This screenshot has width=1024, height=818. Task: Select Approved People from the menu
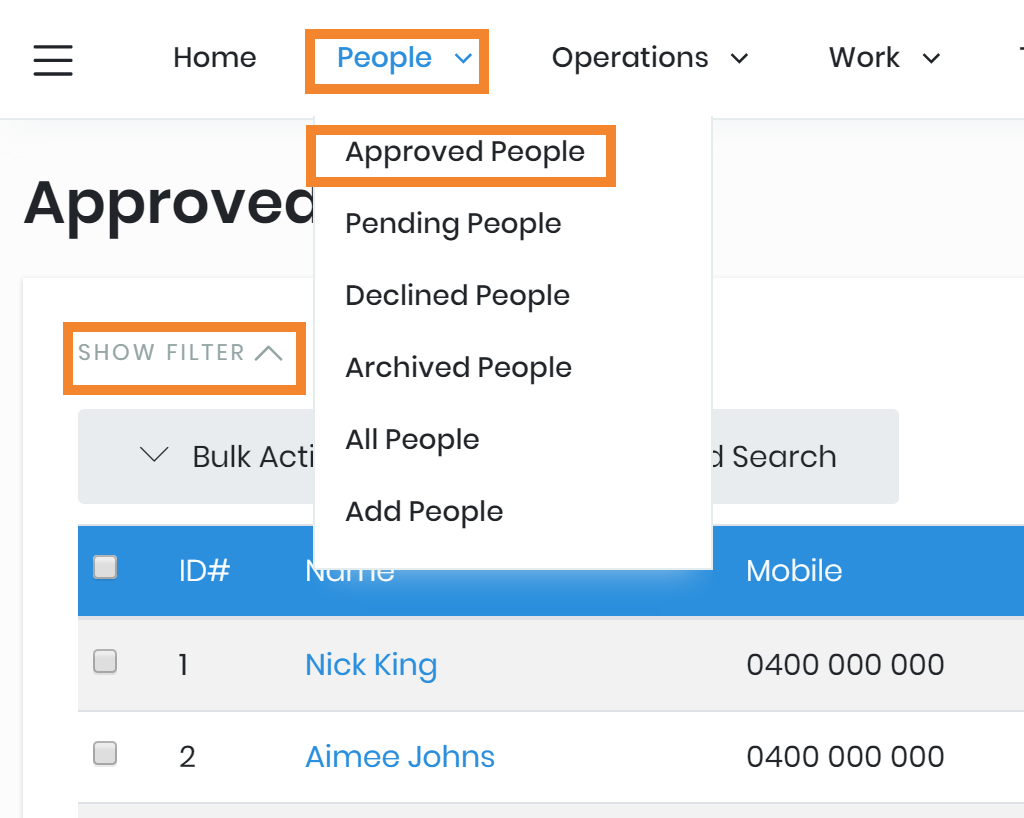(x=465, y=152)
